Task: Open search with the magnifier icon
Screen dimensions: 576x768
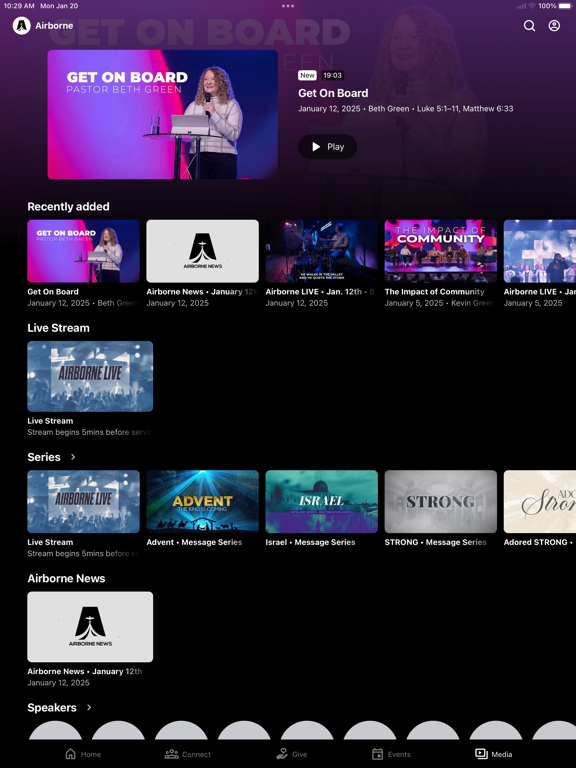Action: coord(529,25)
